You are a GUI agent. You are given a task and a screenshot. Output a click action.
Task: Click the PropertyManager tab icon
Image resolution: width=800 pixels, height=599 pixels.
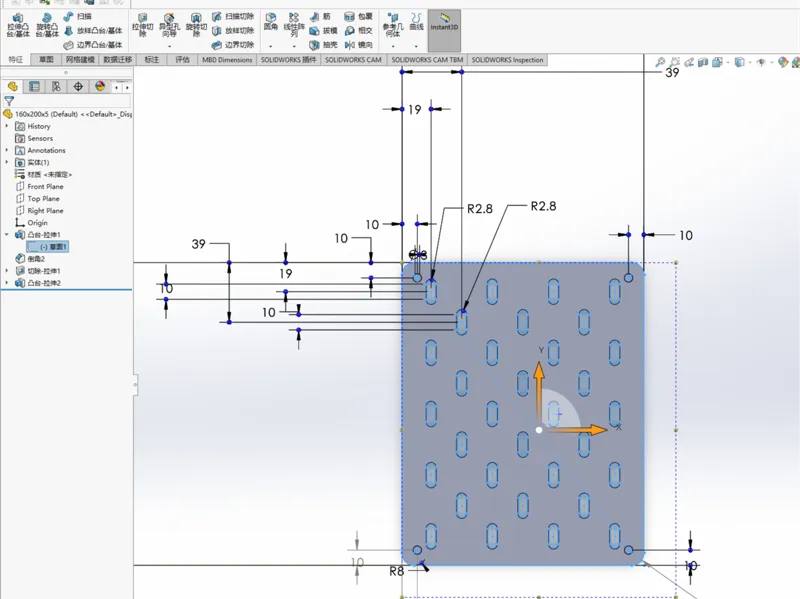[34, 86]
